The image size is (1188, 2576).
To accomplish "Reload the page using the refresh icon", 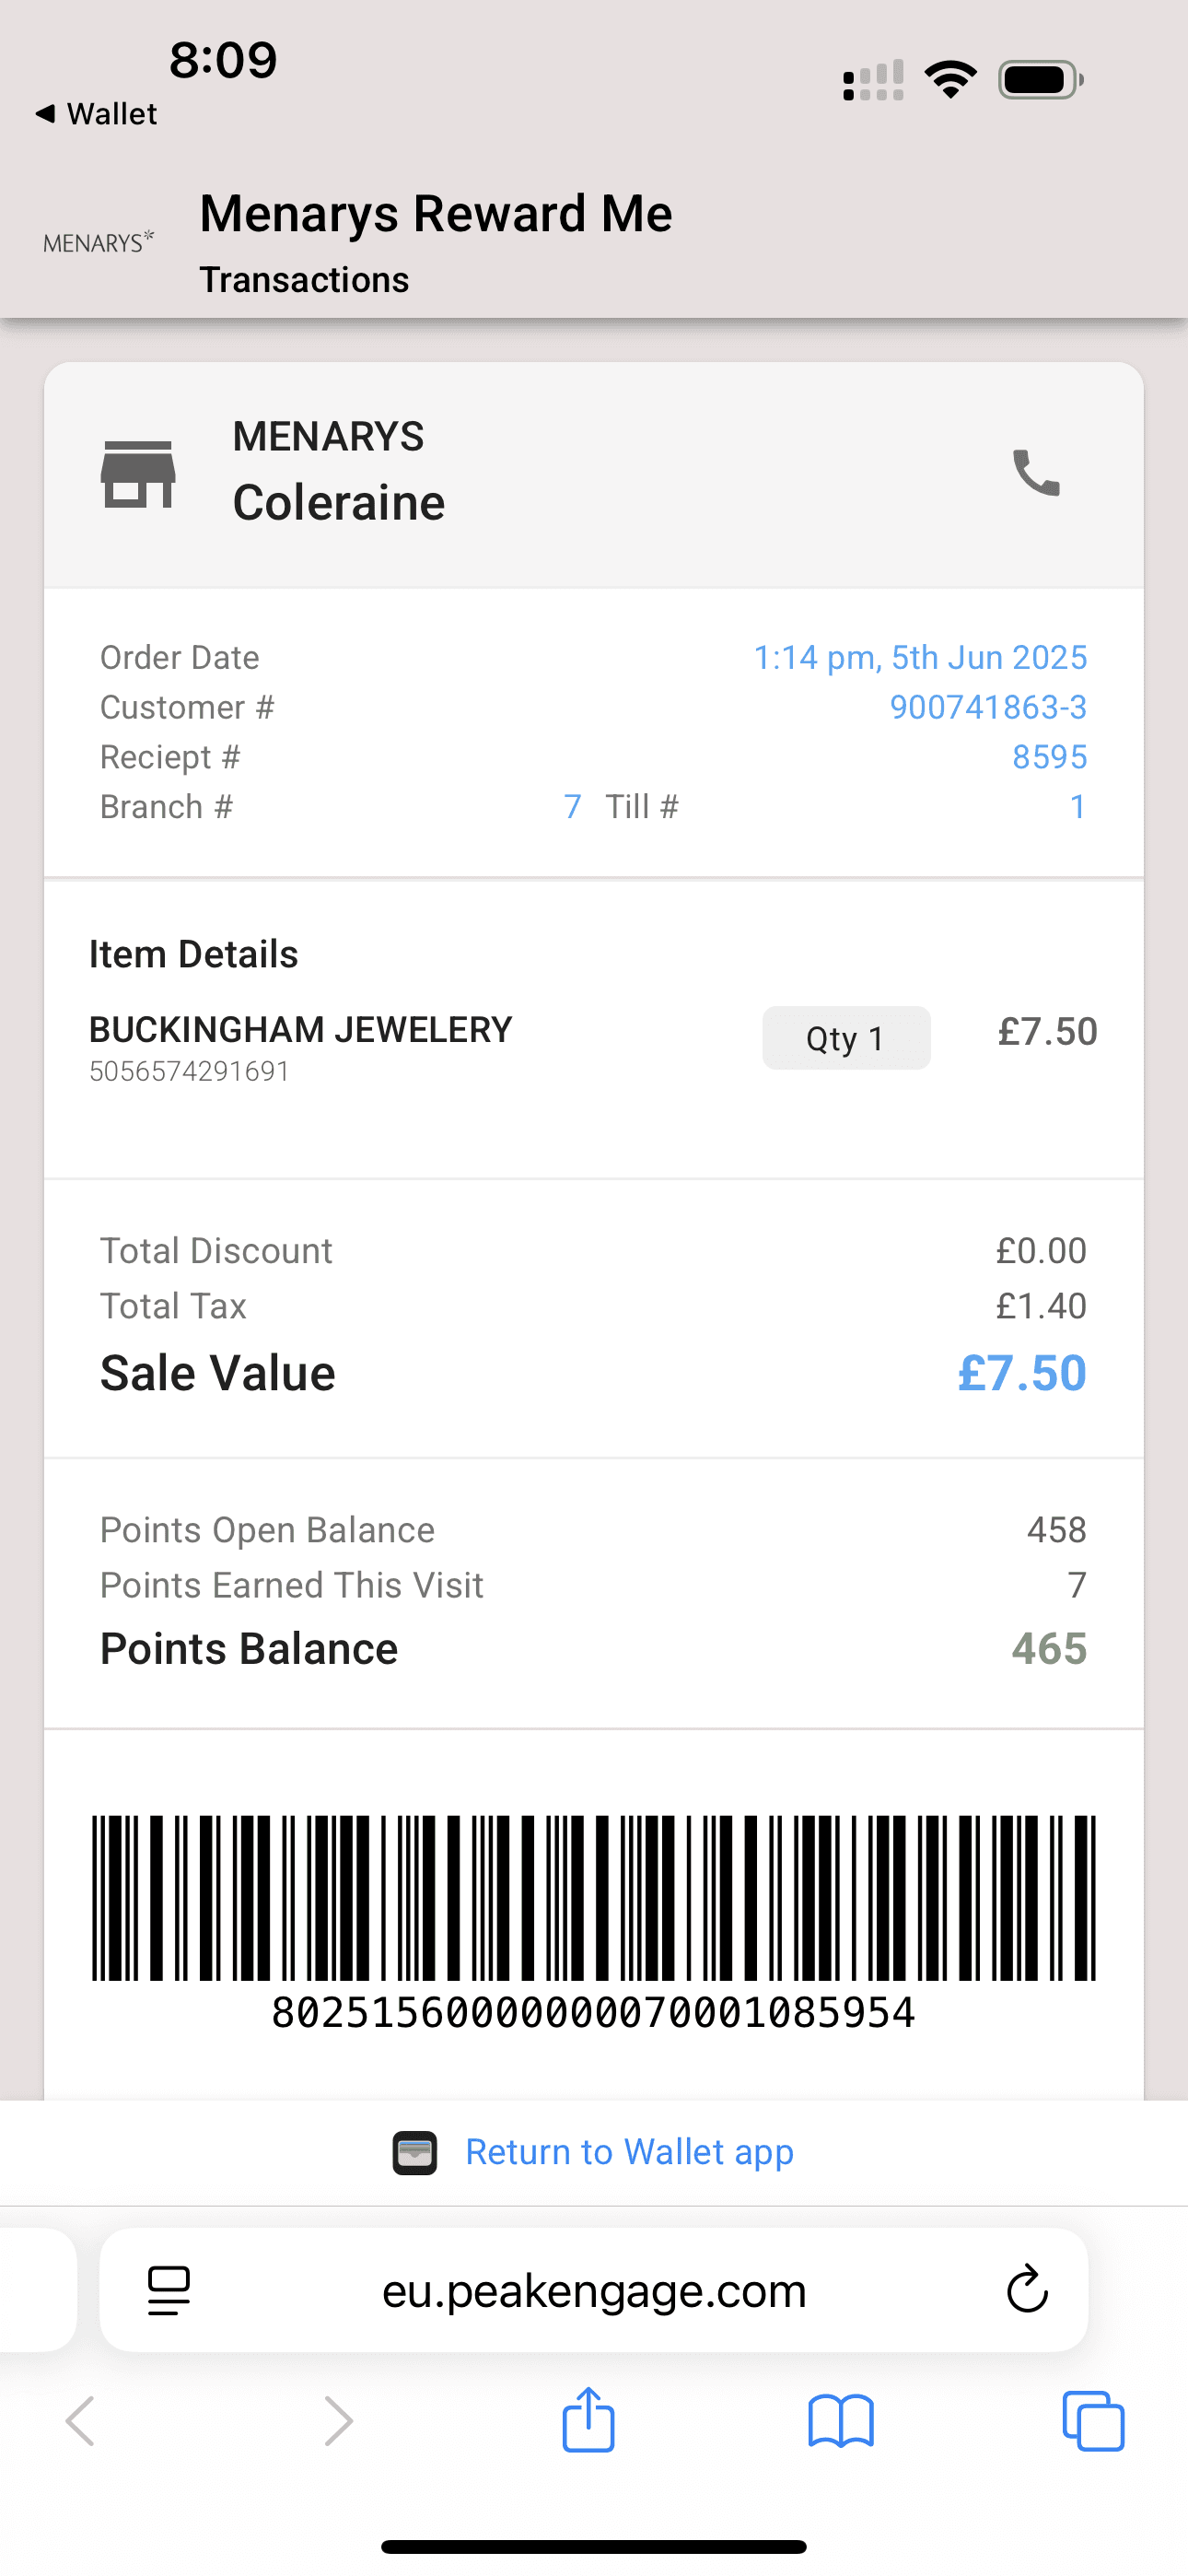I will [x=1024, y=2290].
